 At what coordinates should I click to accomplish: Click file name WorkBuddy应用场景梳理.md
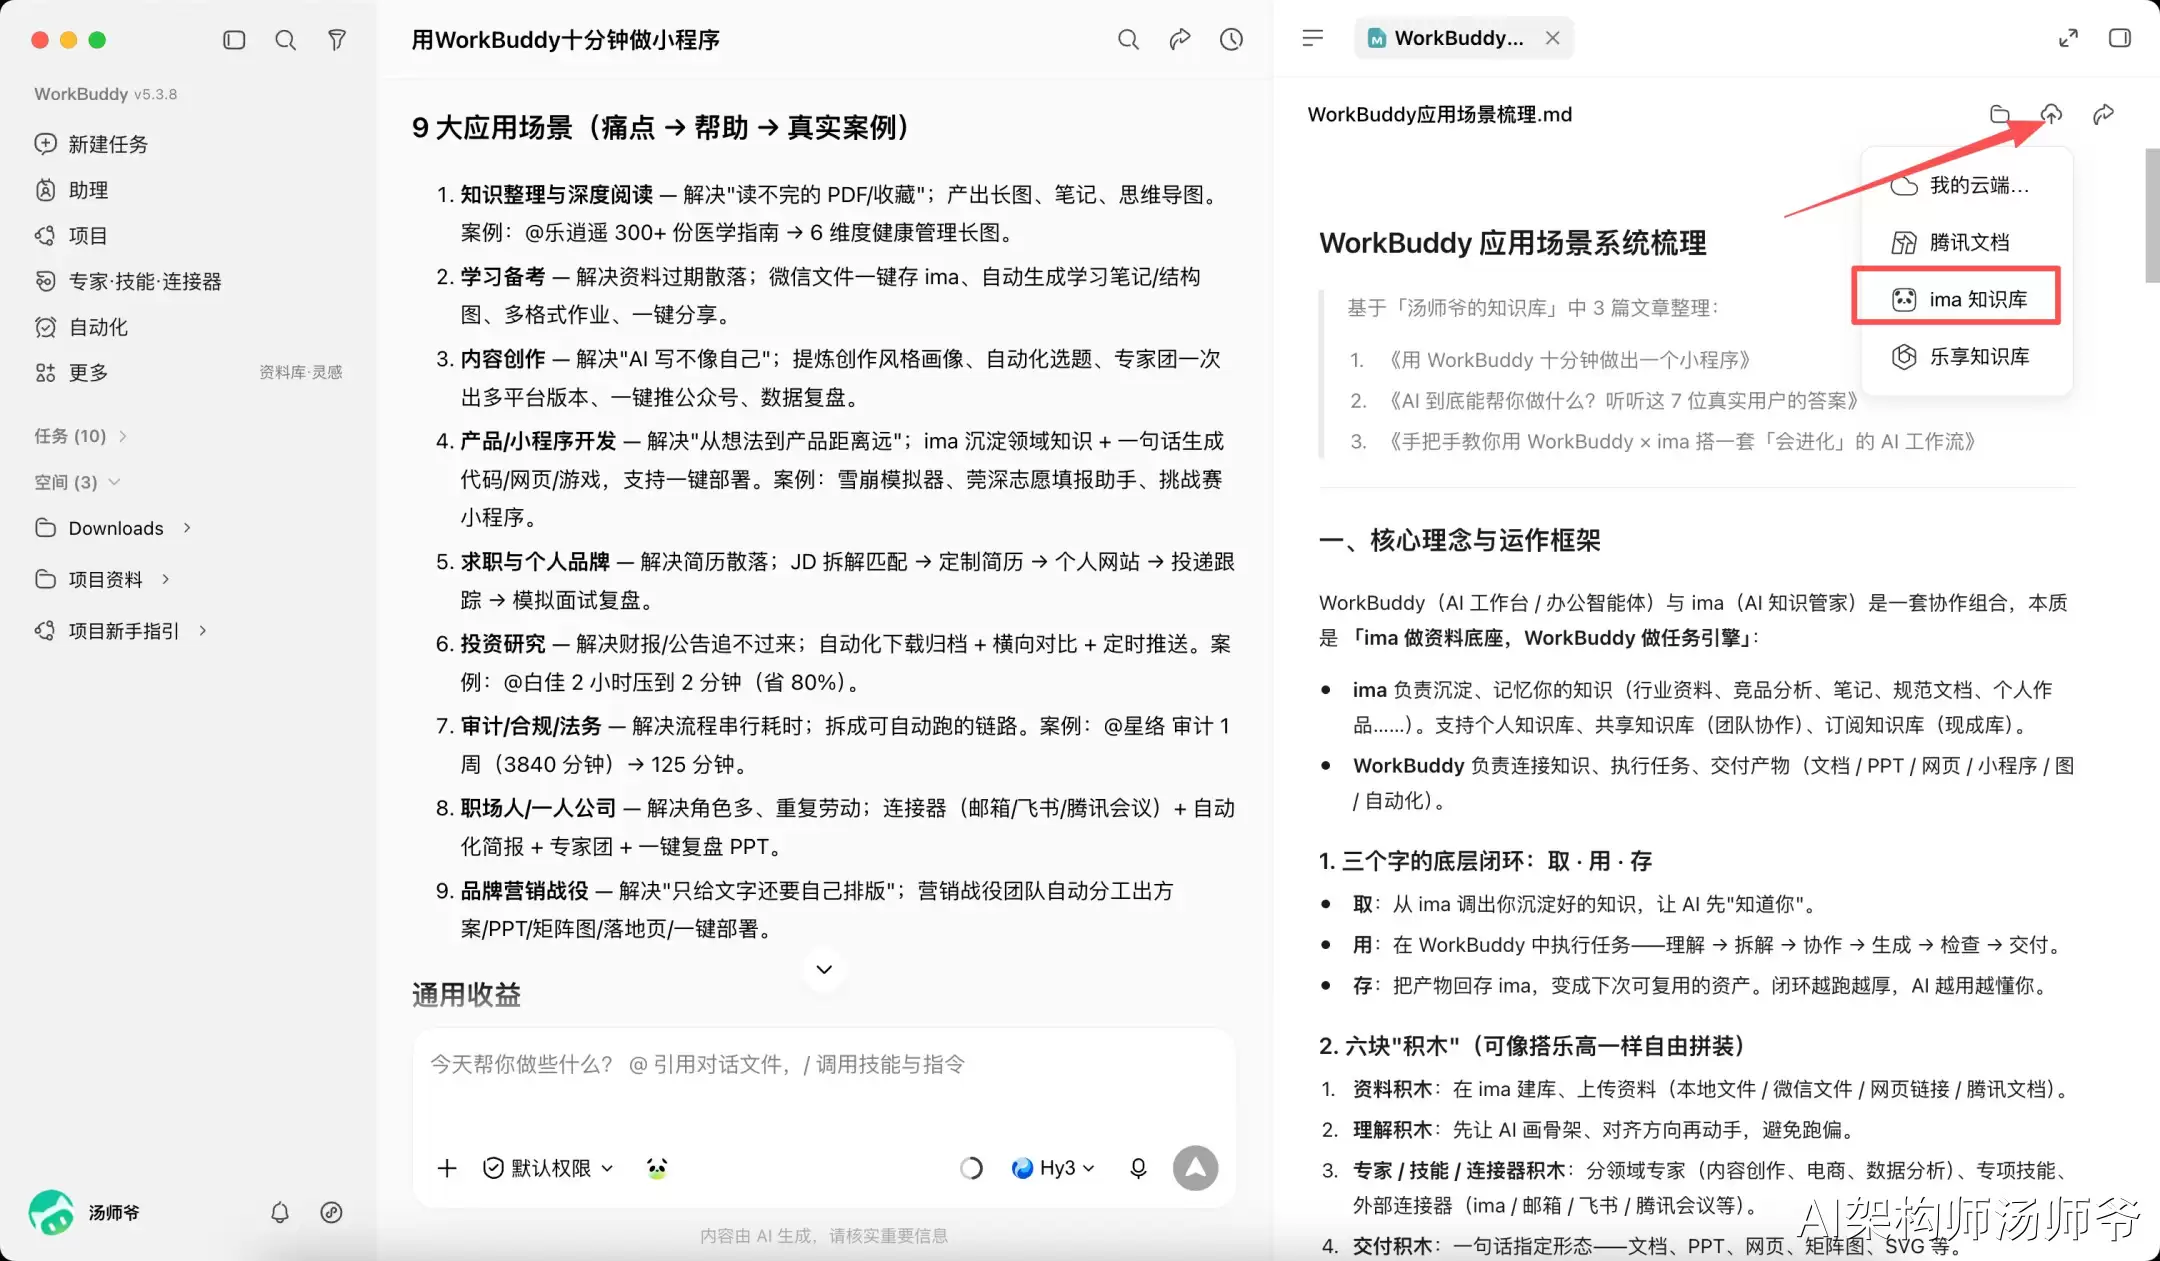click(1439, 114)
